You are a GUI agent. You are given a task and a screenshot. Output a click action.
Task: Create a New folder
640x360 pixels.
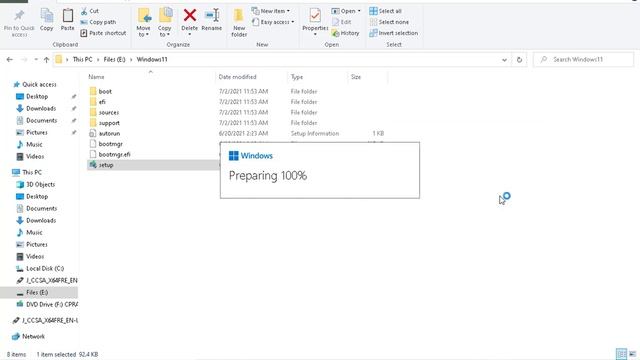(239, 23)
